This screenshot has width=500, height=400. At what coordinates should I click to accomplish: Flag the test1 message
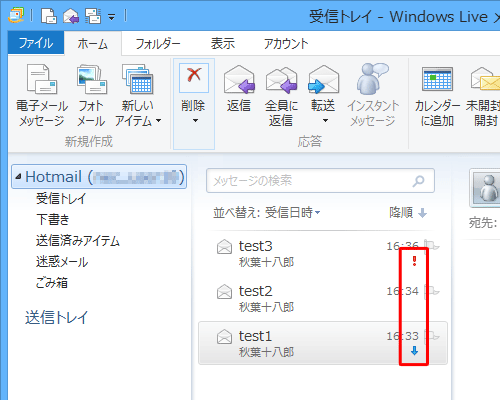[x=433, y=336]
